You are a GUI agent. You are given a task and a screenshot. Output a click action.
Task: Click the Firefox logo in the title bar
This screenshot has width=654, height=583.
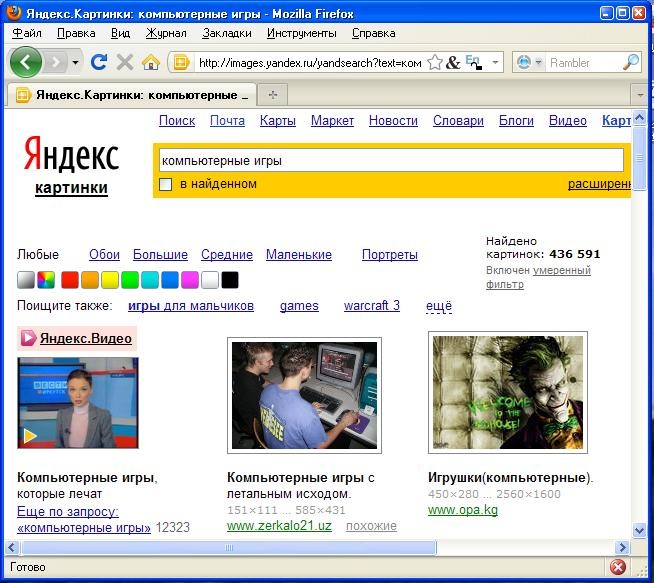[14, 13]
